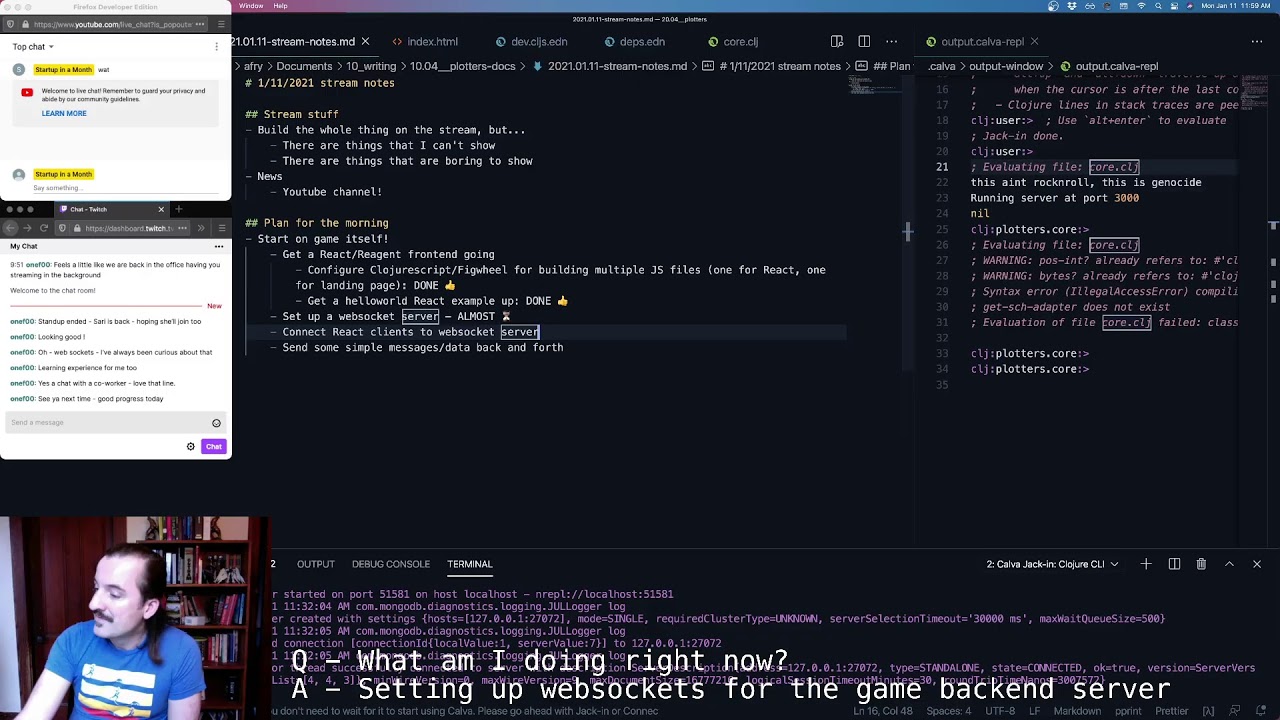
Task: Close the stream-notes.md editor tab
Action: tap(365, 42)
